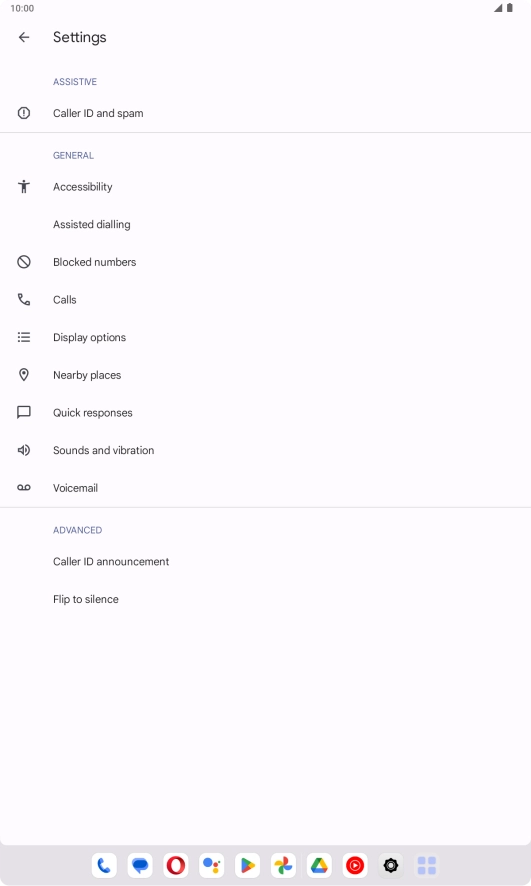
Task: Launch the Phone app from the dock
Action: [x=104, y=865]
